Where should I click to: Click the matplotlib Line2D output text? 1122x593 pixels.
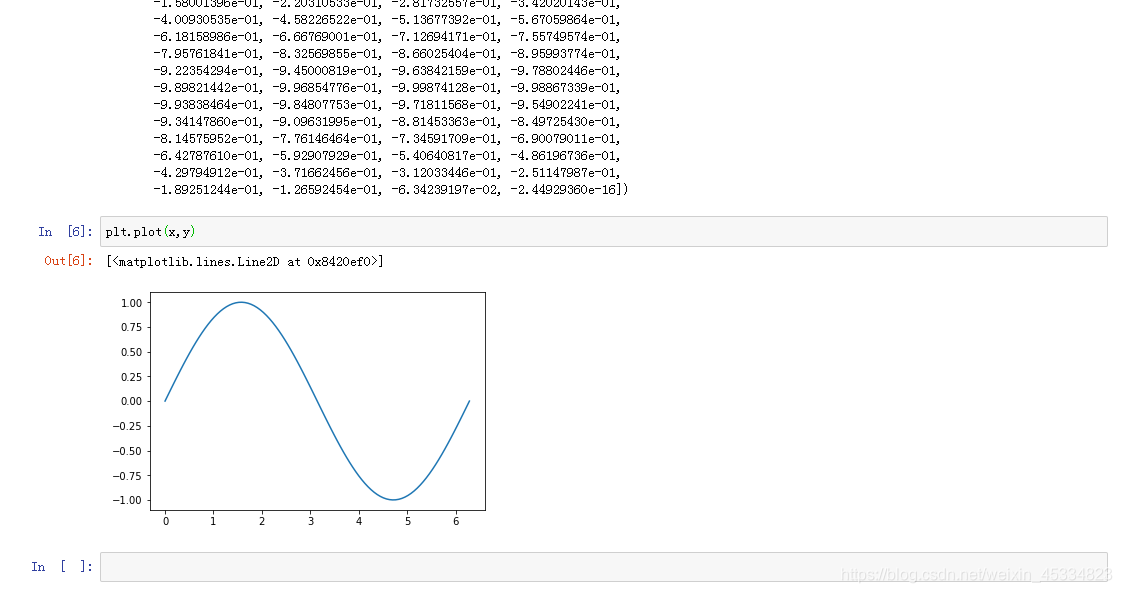coord(245,262)
